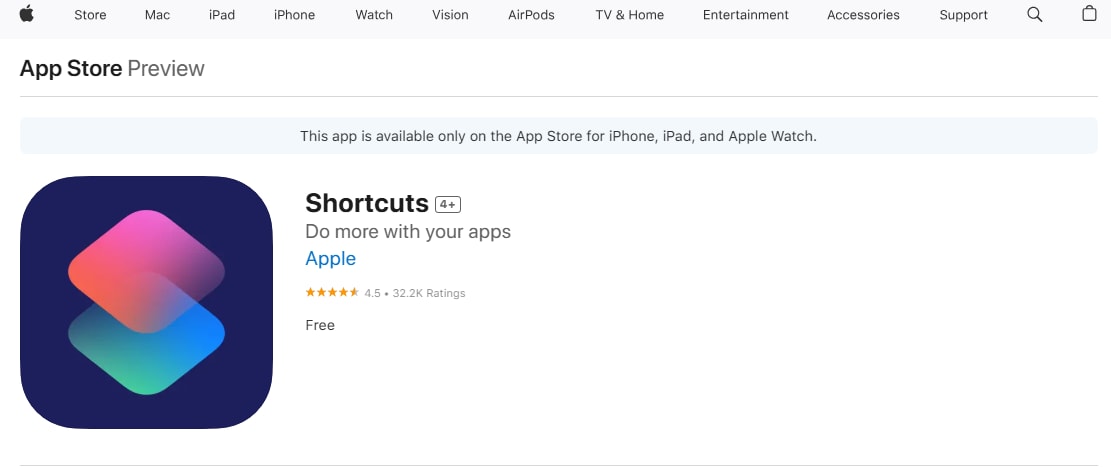Open the search magnifier icon
Viewport: 1111px width, 467px height.
coord(1035,14)
